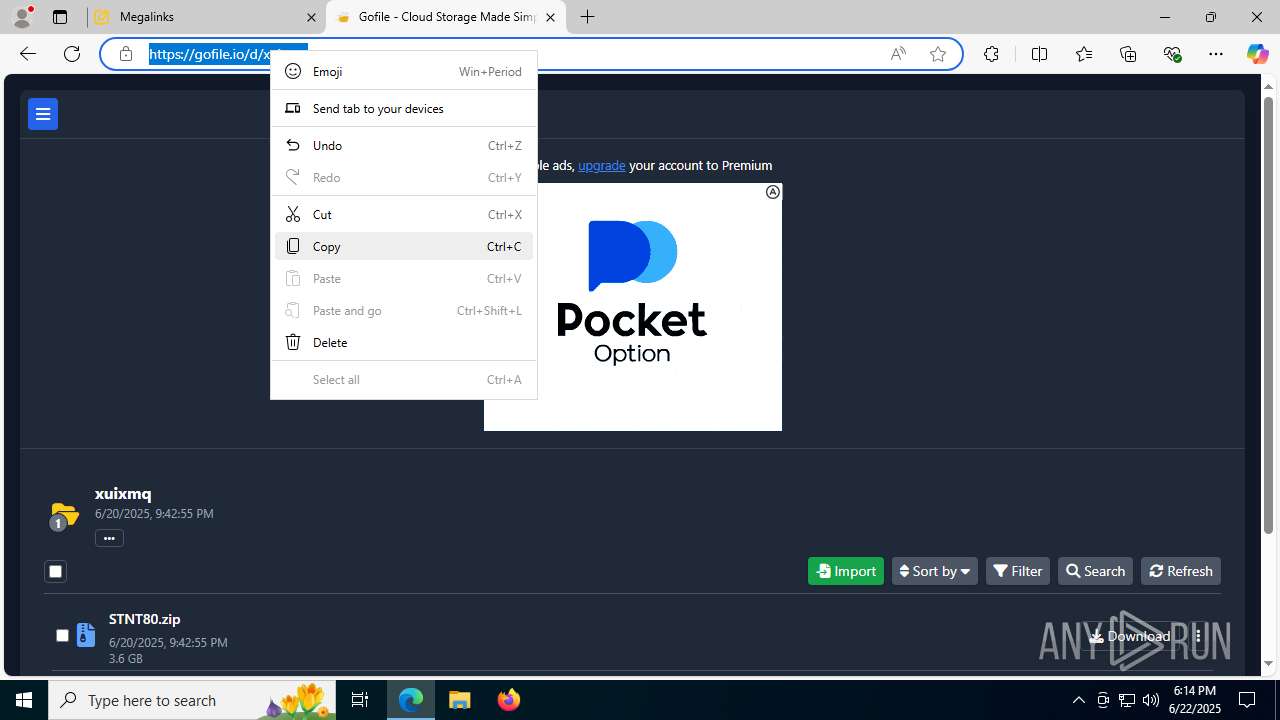Click the AdChoices icon on Pocket Option ad
The image size is (1280, 720).
[773, 192]
